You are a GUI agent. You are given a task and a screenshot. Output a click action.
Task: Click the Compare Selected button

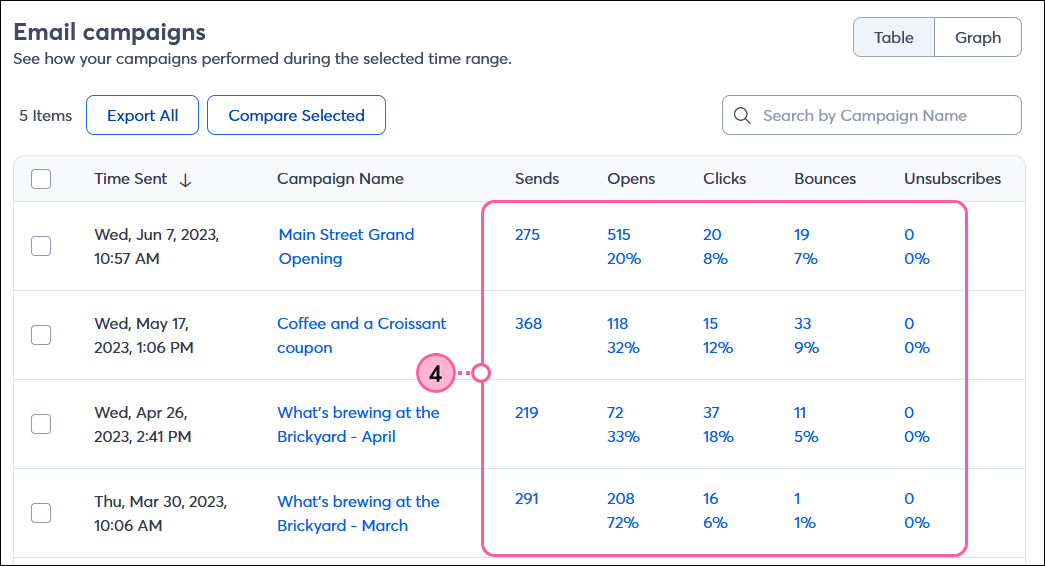[x=297, y=115]
